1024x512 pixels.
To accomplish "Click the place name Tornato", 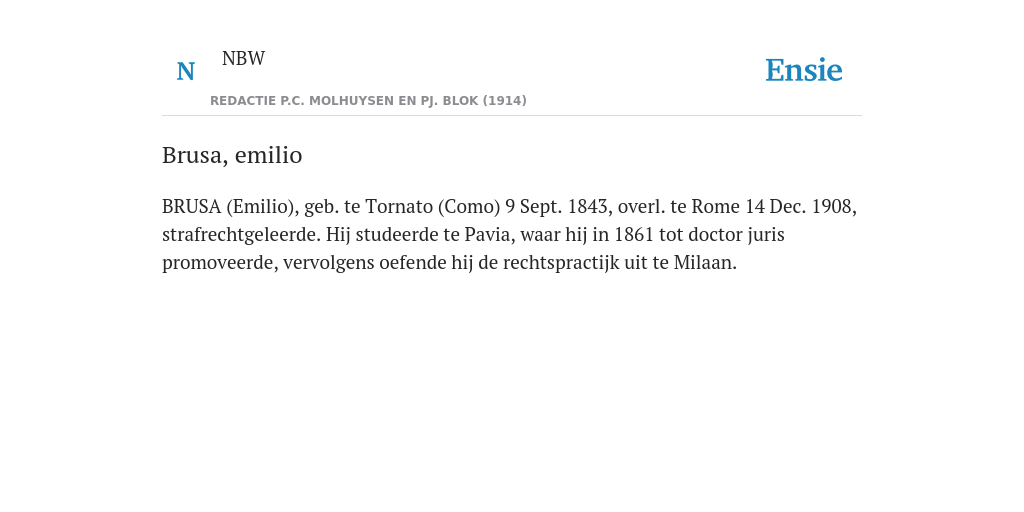I will click(398, 206).
